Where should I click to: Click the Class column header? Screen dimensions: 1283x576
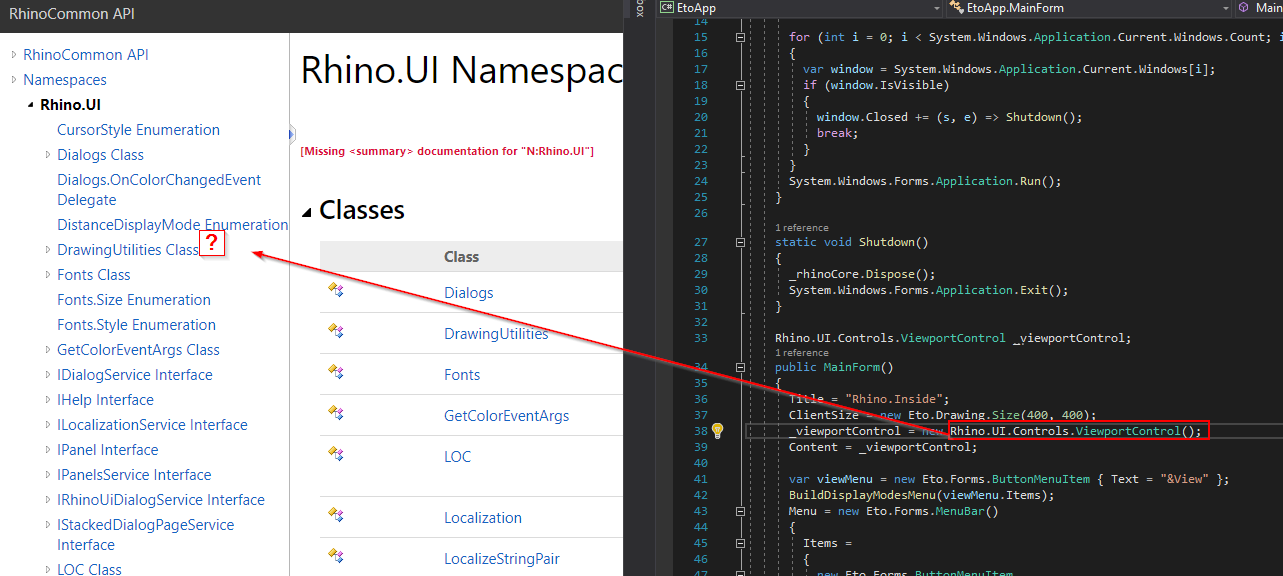click(x=461, y=257)
